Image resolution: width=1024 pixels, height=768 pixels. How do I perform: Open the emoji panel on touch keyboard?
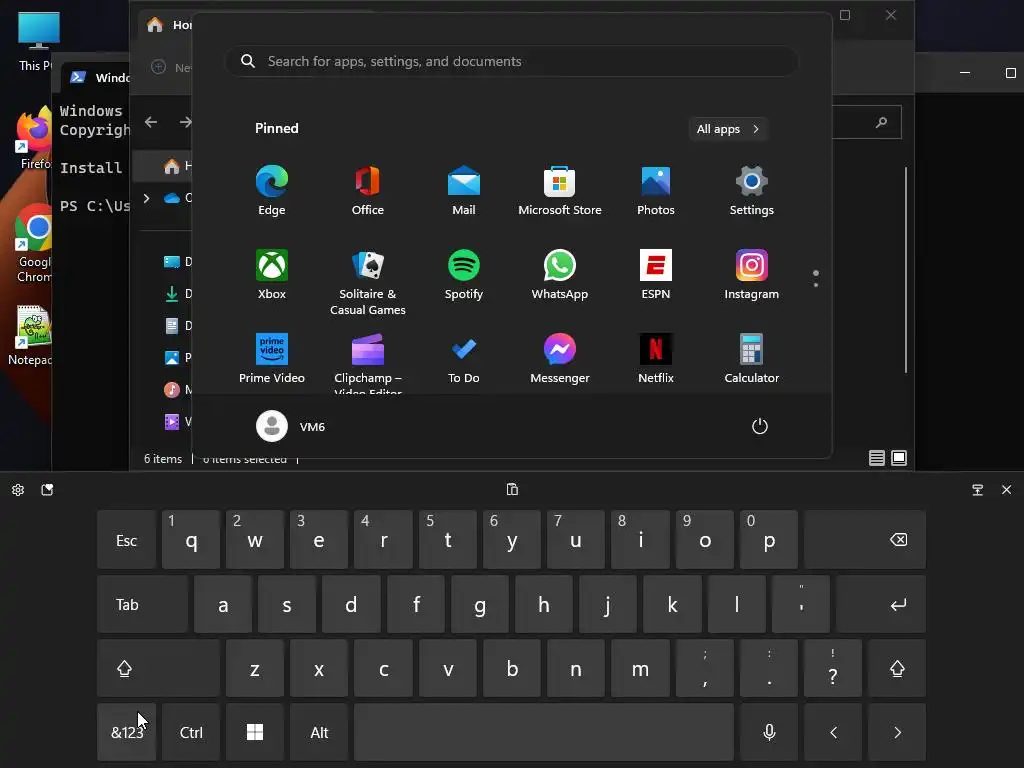(x=47, y=490)
